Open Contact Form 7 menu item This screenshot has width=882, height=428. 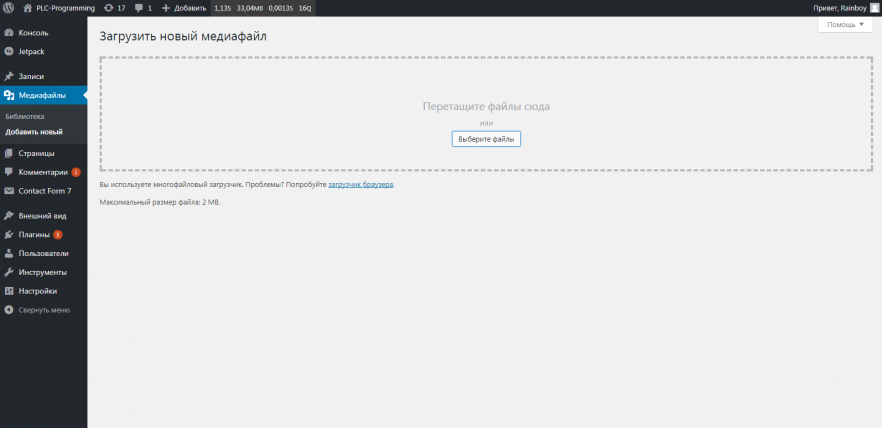44,190
